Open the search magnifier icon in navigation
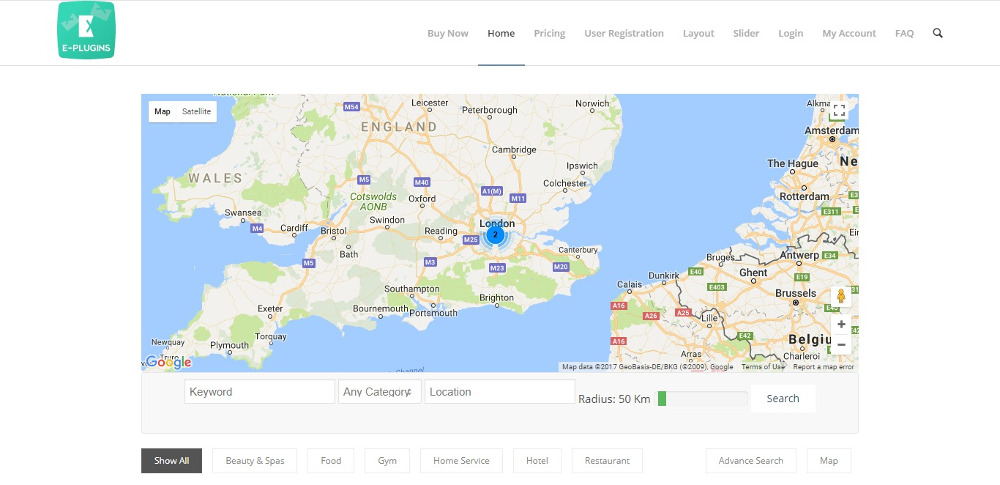This screenshot has height=485, width=1000. click(x=938, y=33)
